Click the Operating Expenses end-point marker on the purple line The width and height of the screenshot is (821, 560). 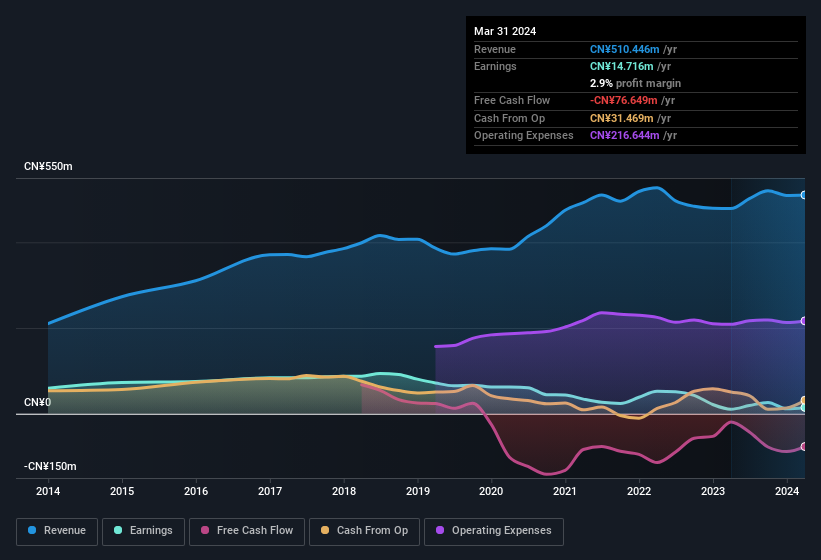(x=804, y=321)
